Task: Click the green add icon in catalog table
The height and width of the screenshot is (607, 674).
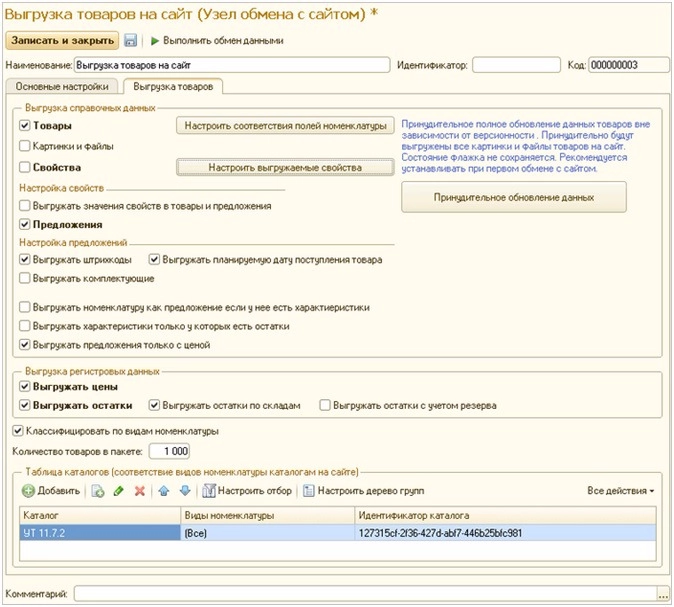Action: point(29,491)
